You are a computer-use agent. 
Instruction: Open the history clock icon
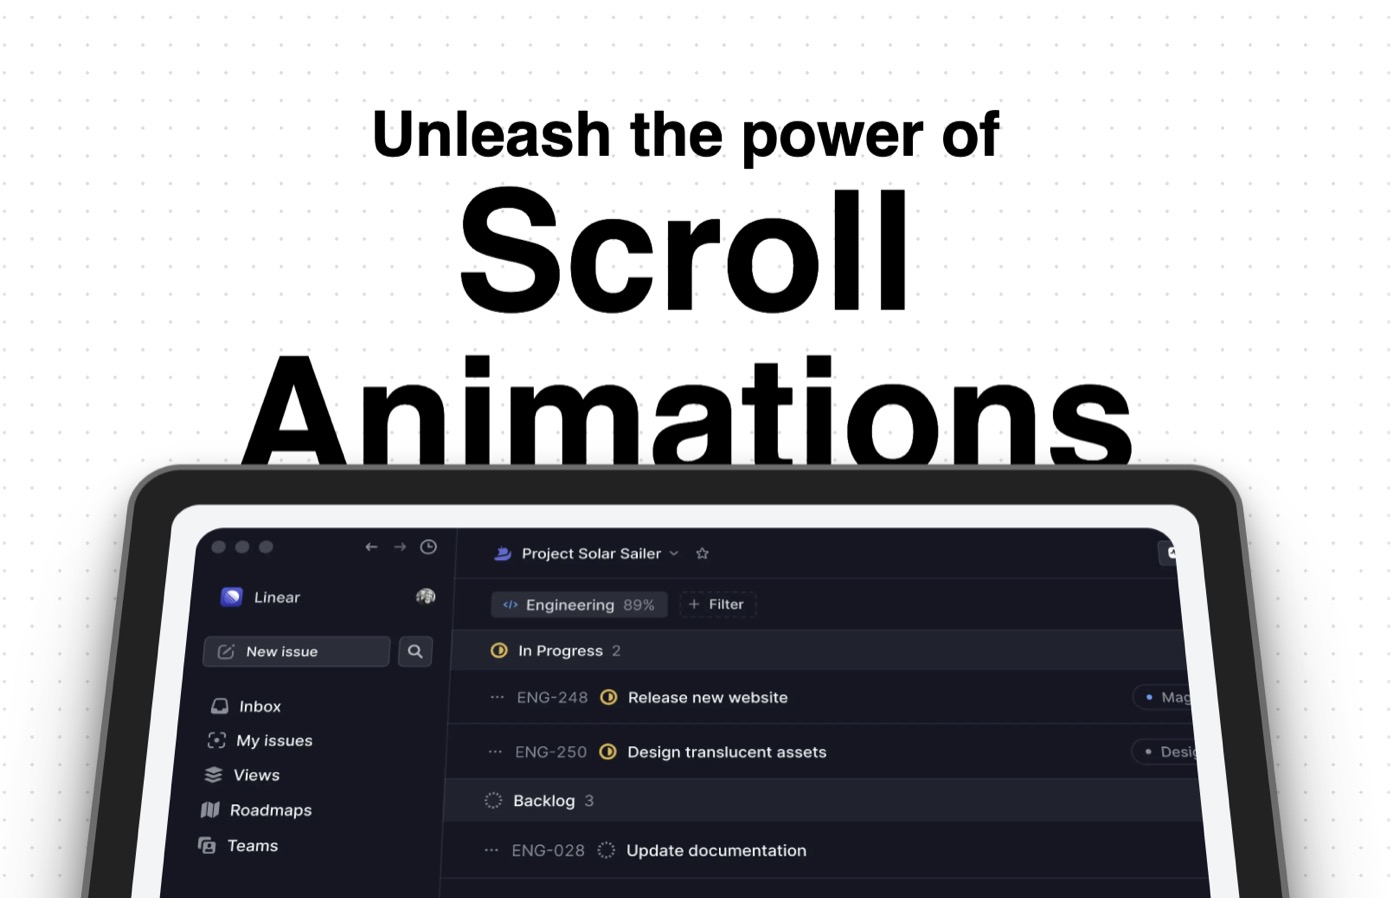(x=428, y=547)
